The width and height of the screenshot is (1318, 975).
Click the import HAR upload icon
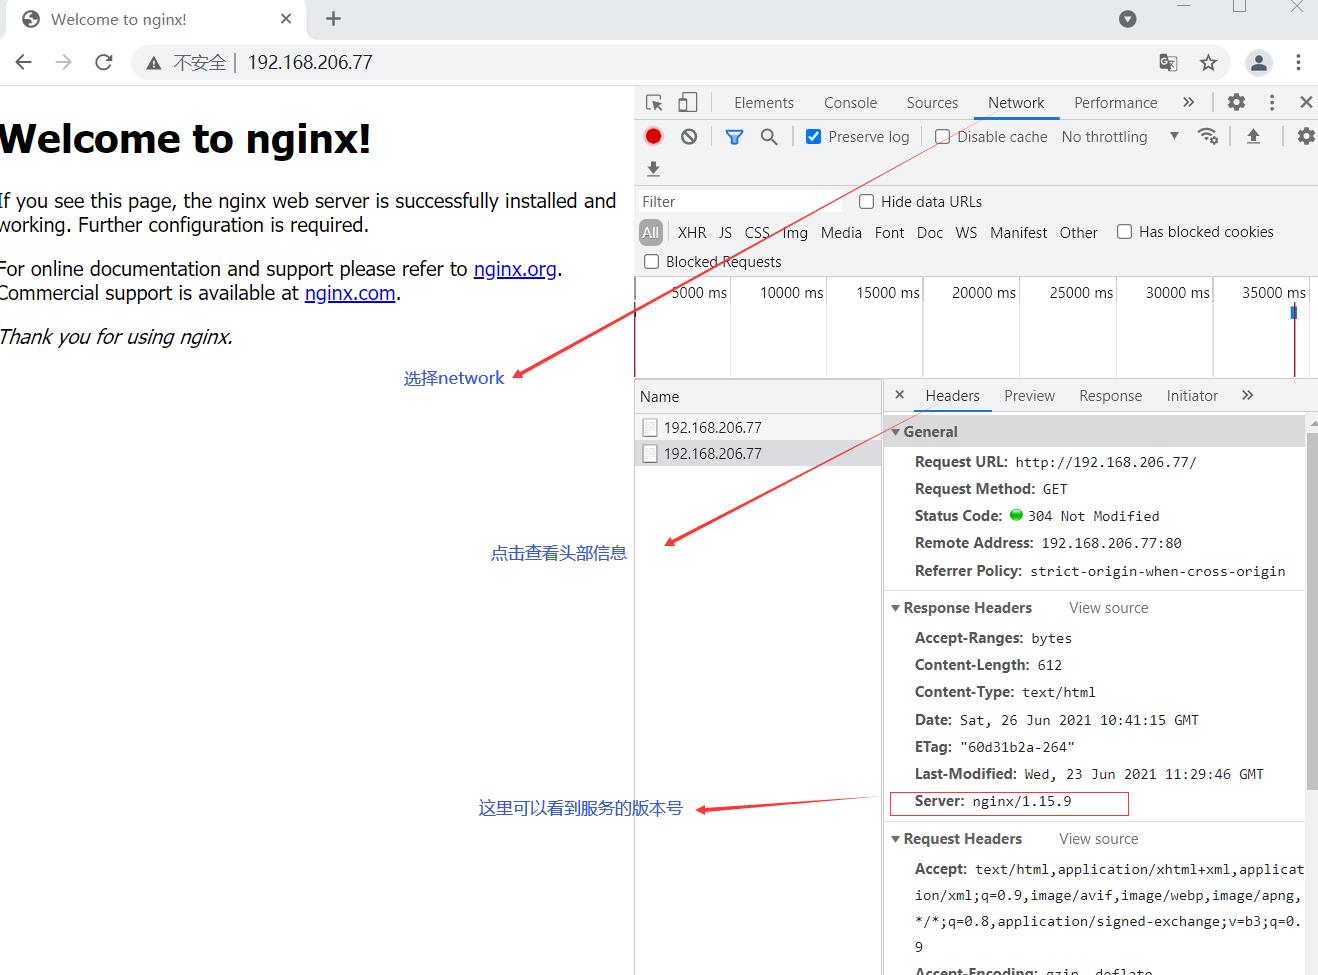1253,136
